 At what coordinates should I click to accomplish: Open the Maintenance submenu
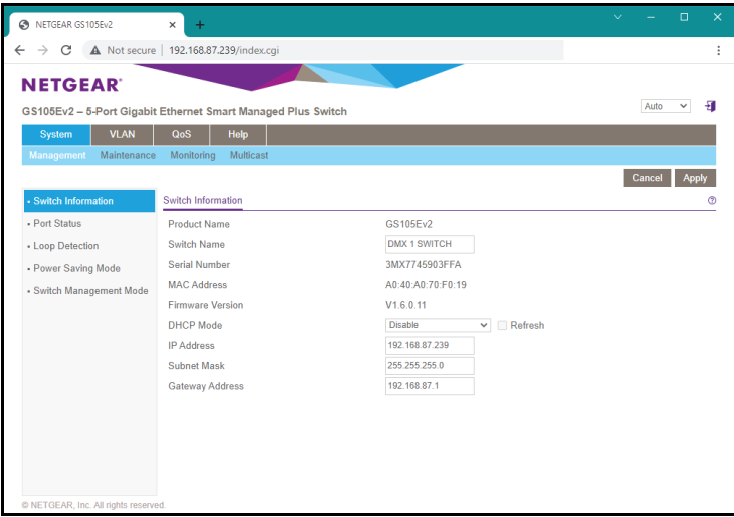[x=128, y=155]
